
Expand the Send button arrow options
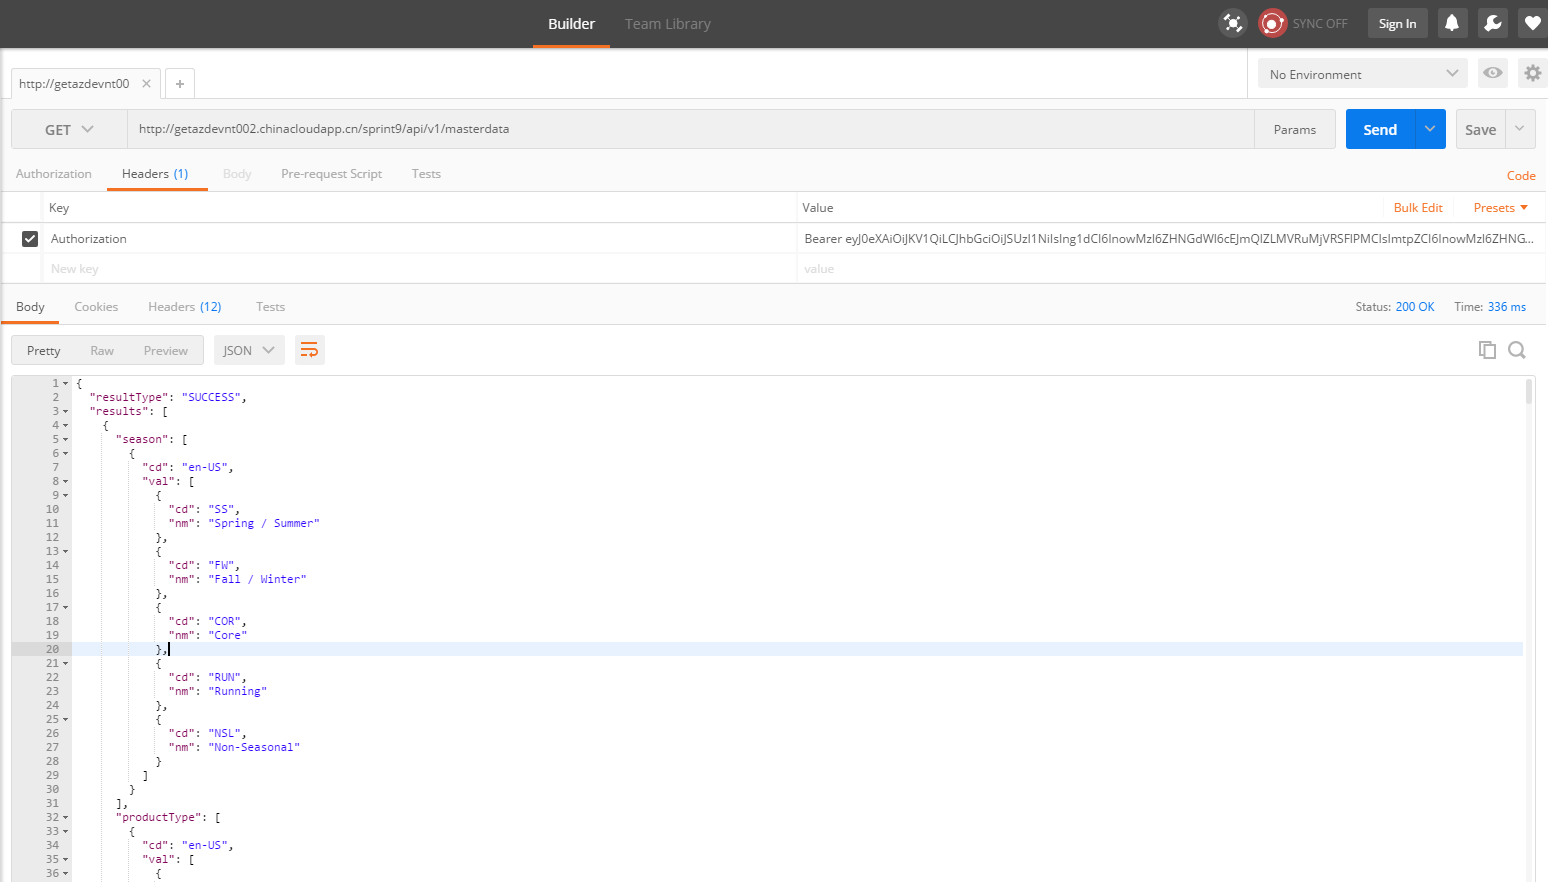pos(1431,129)
